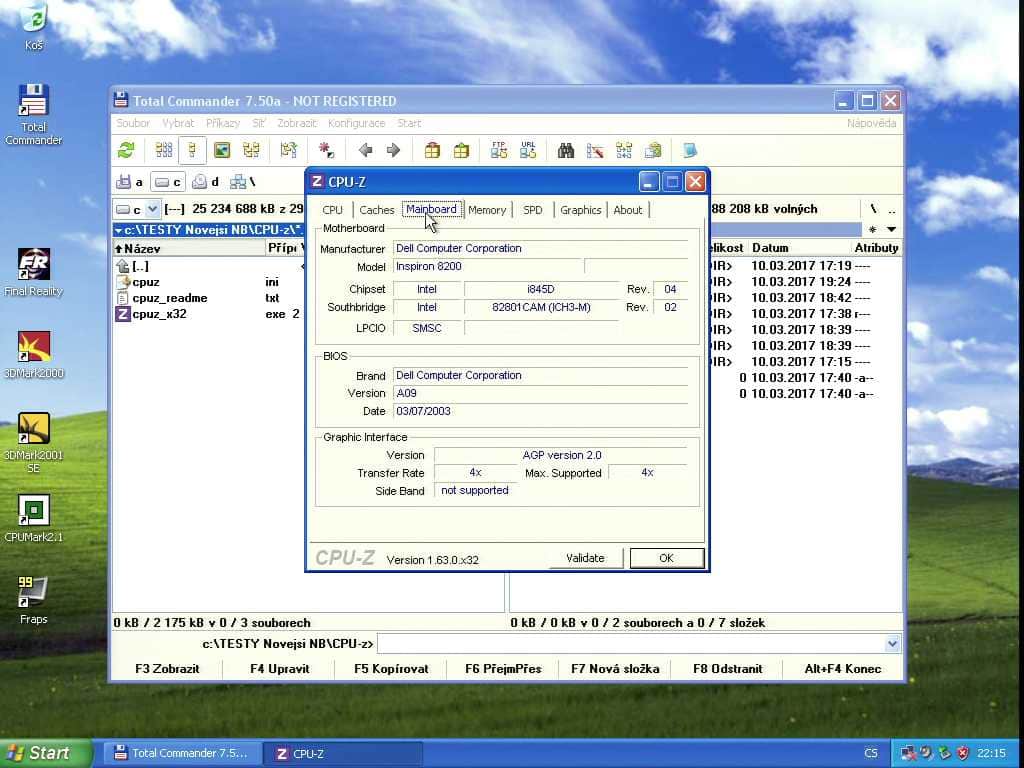Click the parent directory [..] row
The width and height of the screenshot is (1024, 768).
(209, 266)
